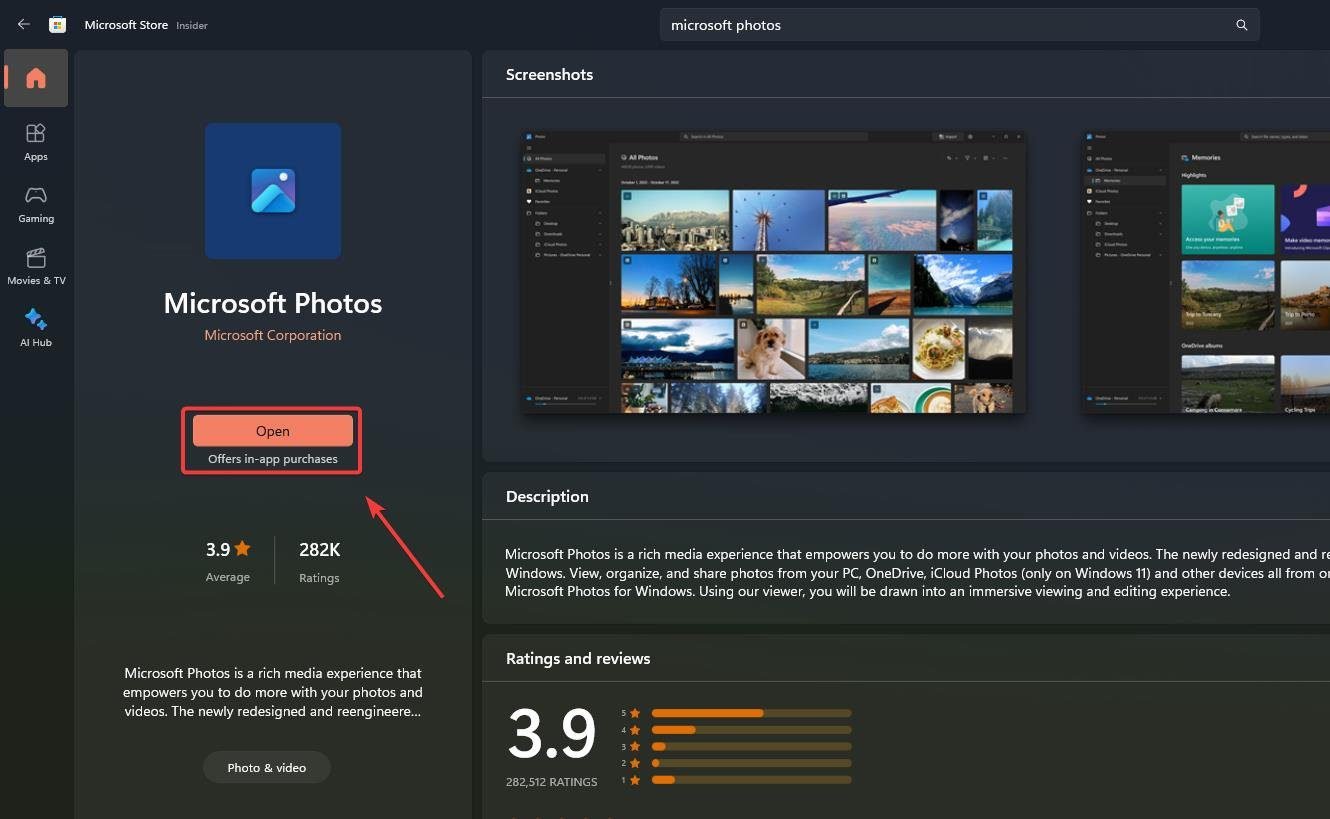Viewport: 1330px width, 819px height.
Task: Open Movies & TV in sidebar
Action: tap(36, 266)
